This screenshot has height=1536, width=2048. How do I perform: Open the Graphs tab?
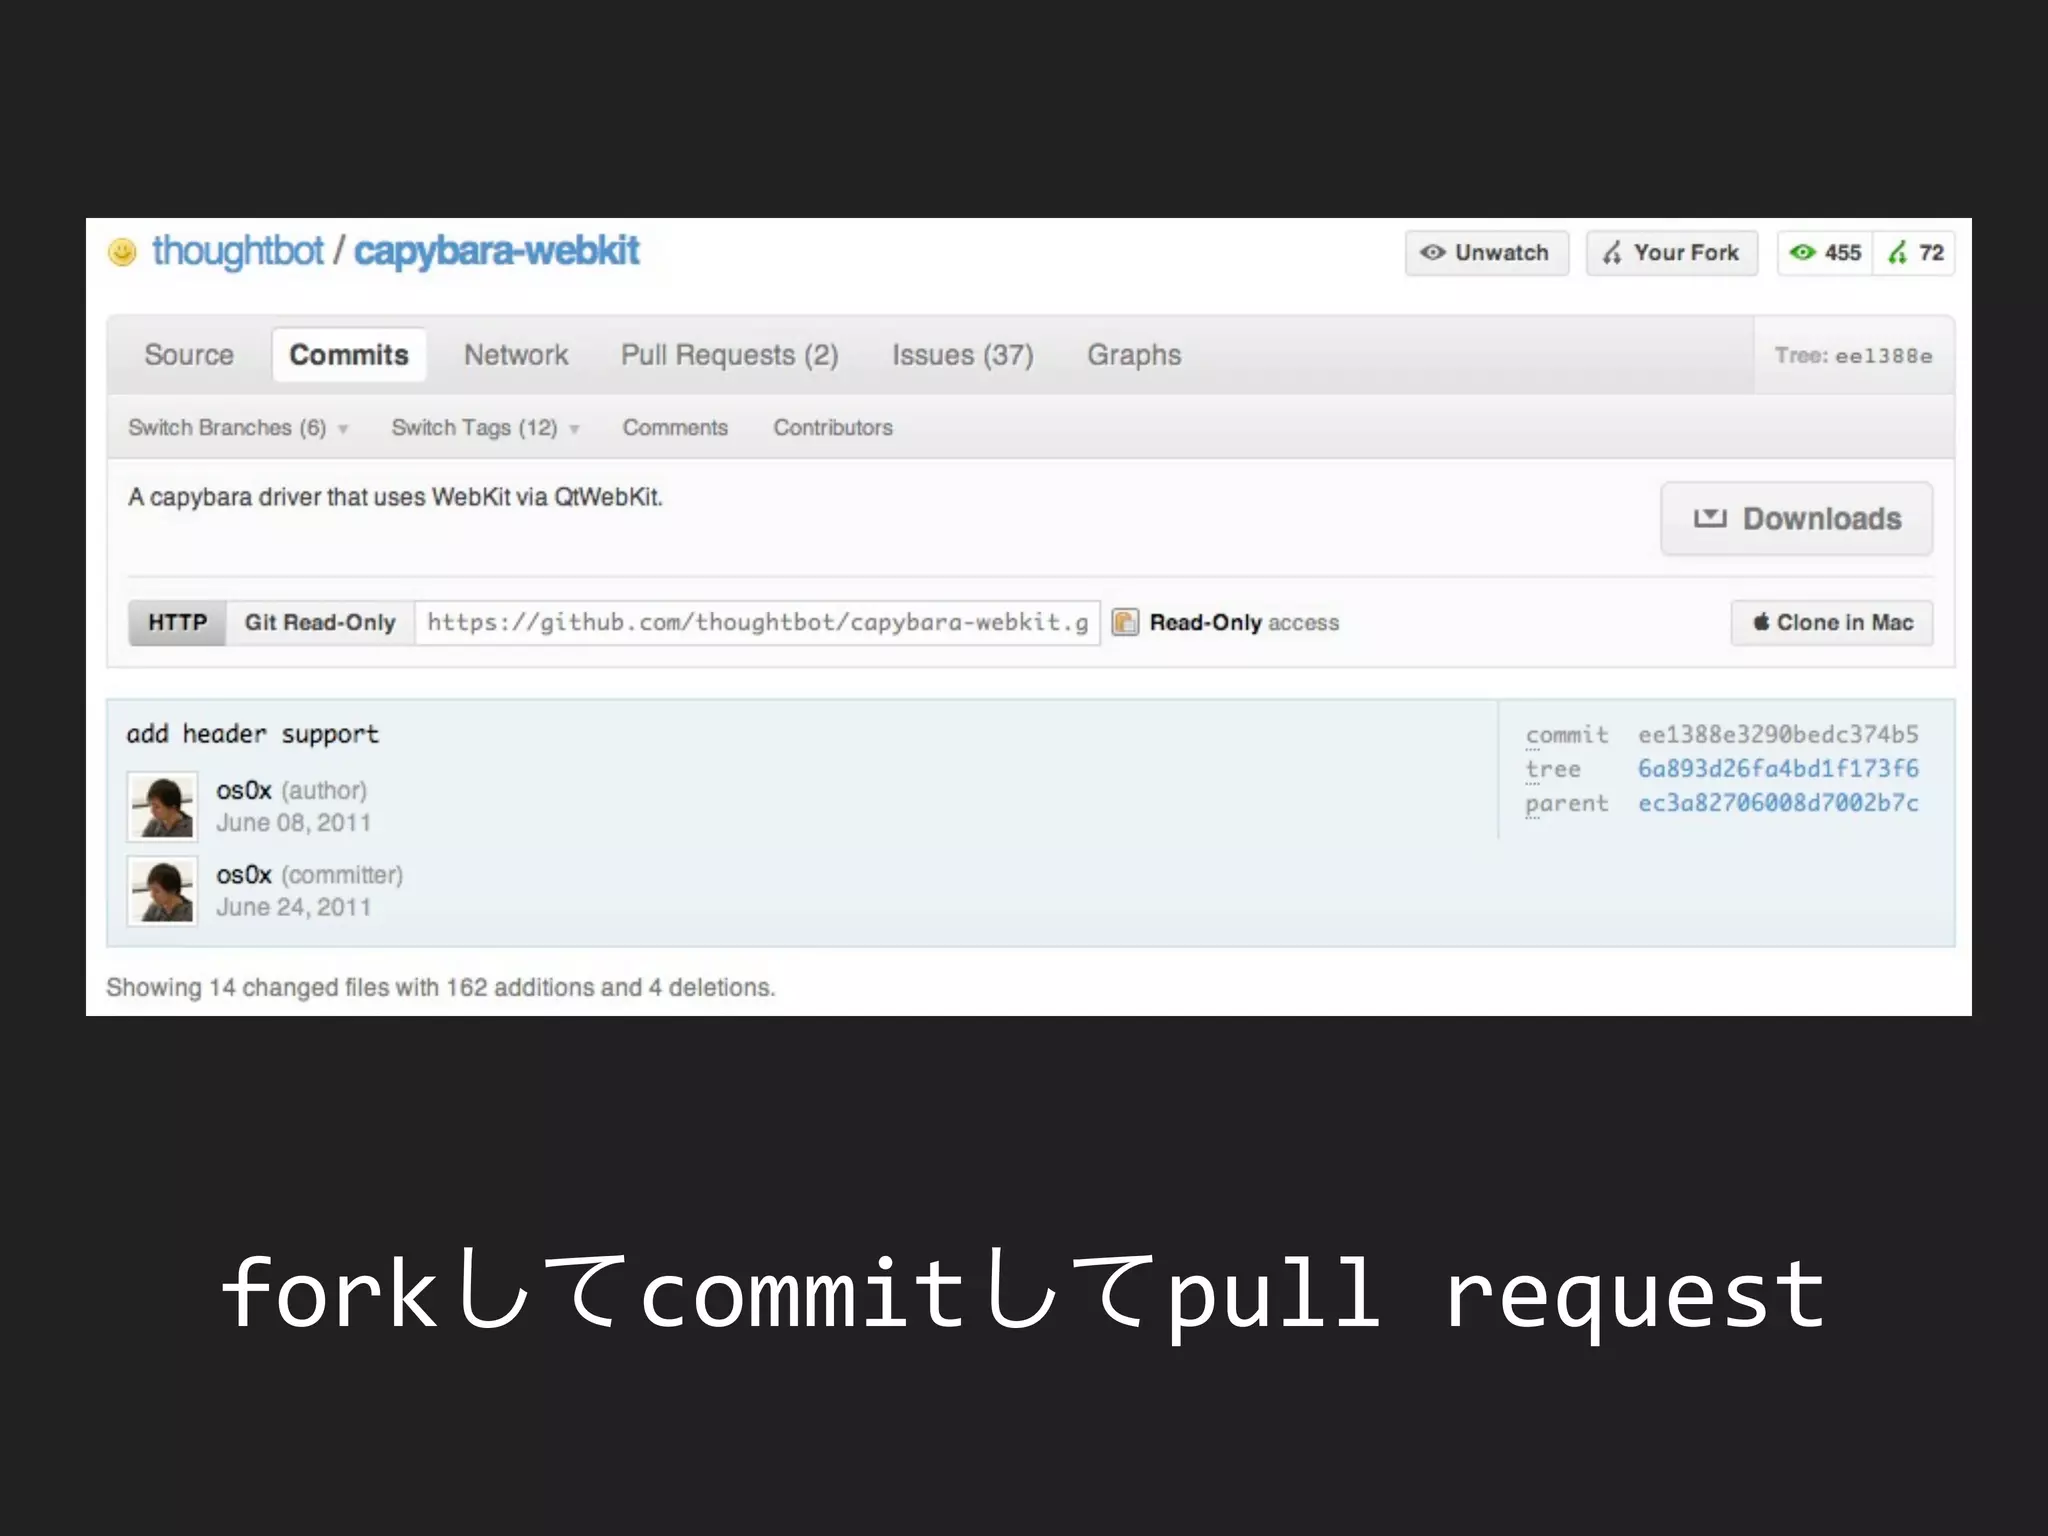(x=1134, y=355)
